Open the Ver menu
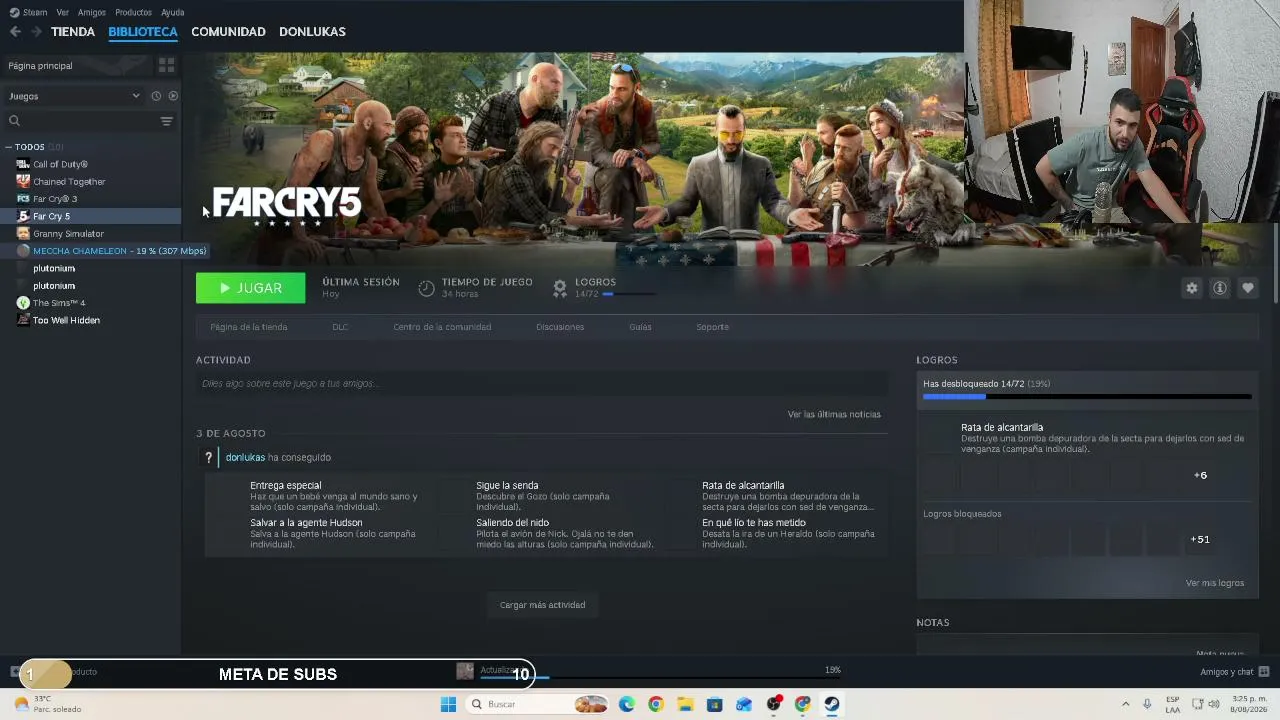The image size is (1280, 720). pyautogui.click(x=63, y=12)
